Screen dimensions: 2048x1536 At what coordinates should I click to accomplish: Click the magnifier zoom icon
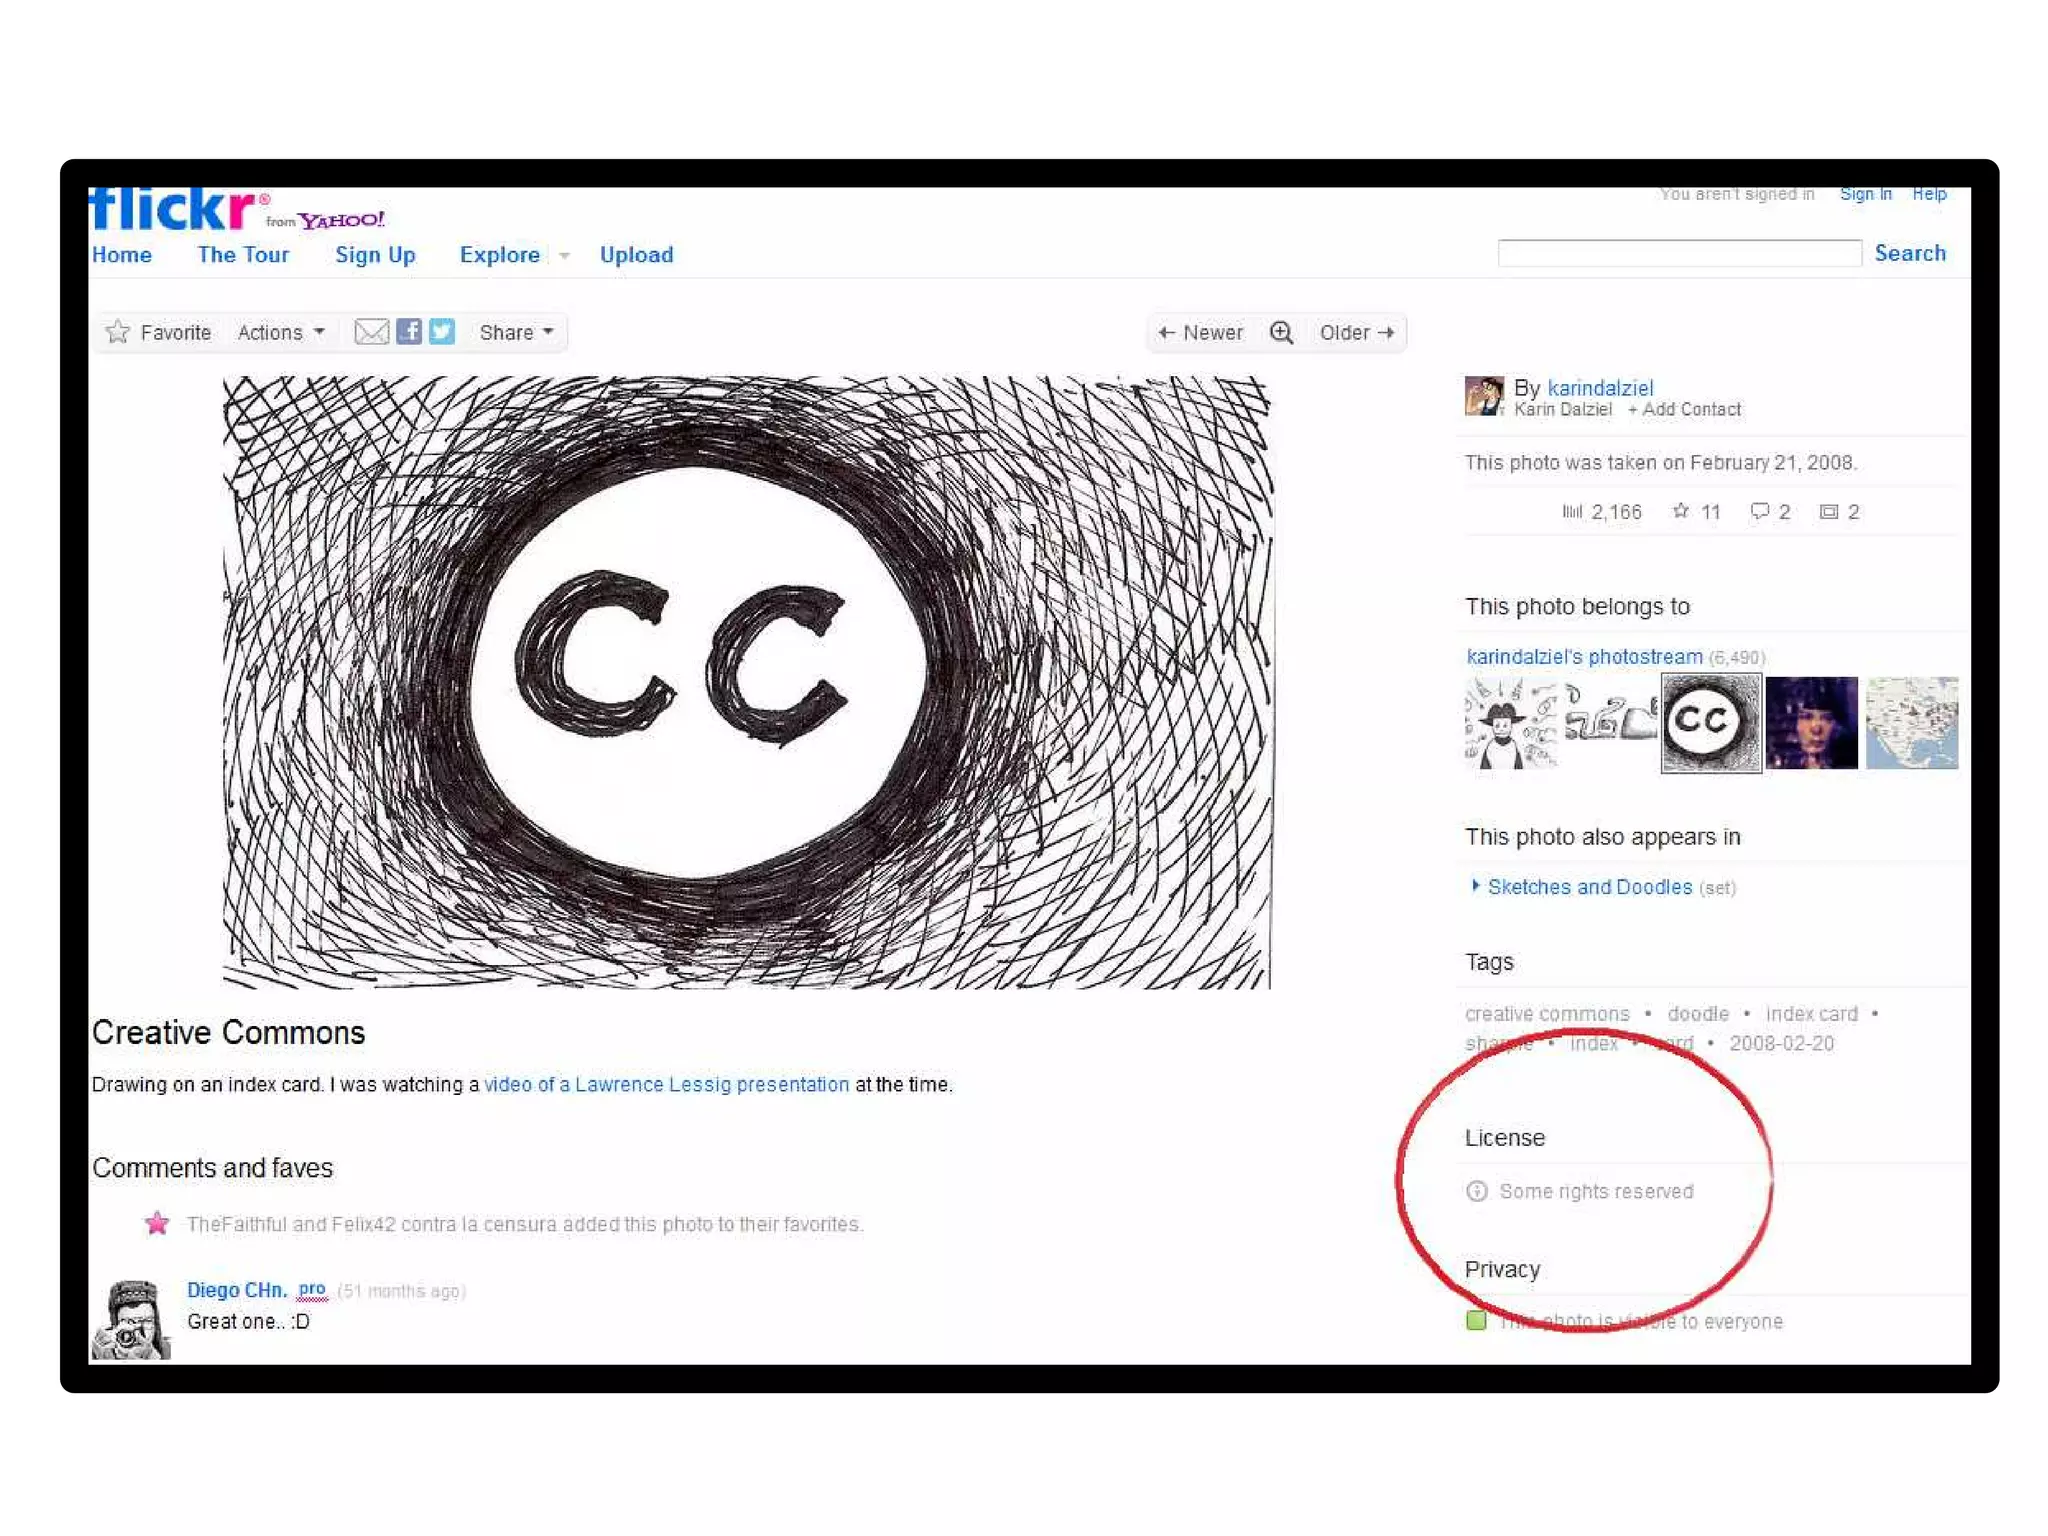tap(1281, 332)
